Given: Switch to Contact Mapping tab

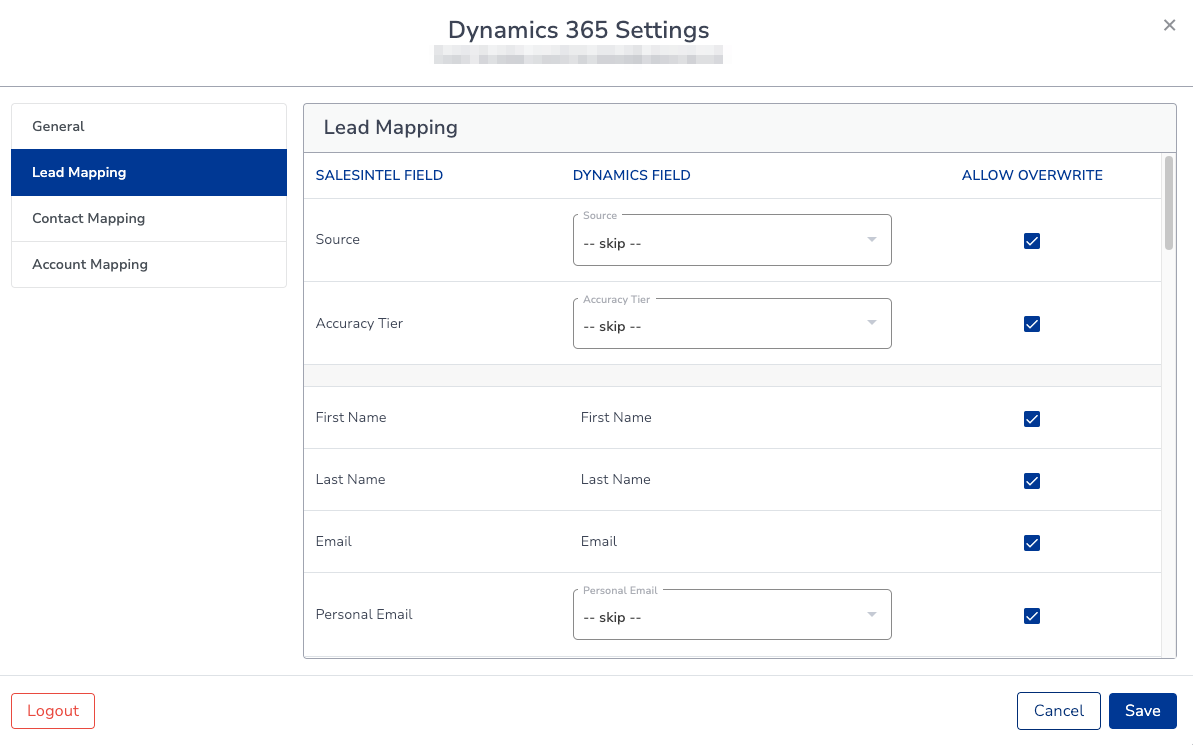Looking at the screenshot, I should point(149,218).
